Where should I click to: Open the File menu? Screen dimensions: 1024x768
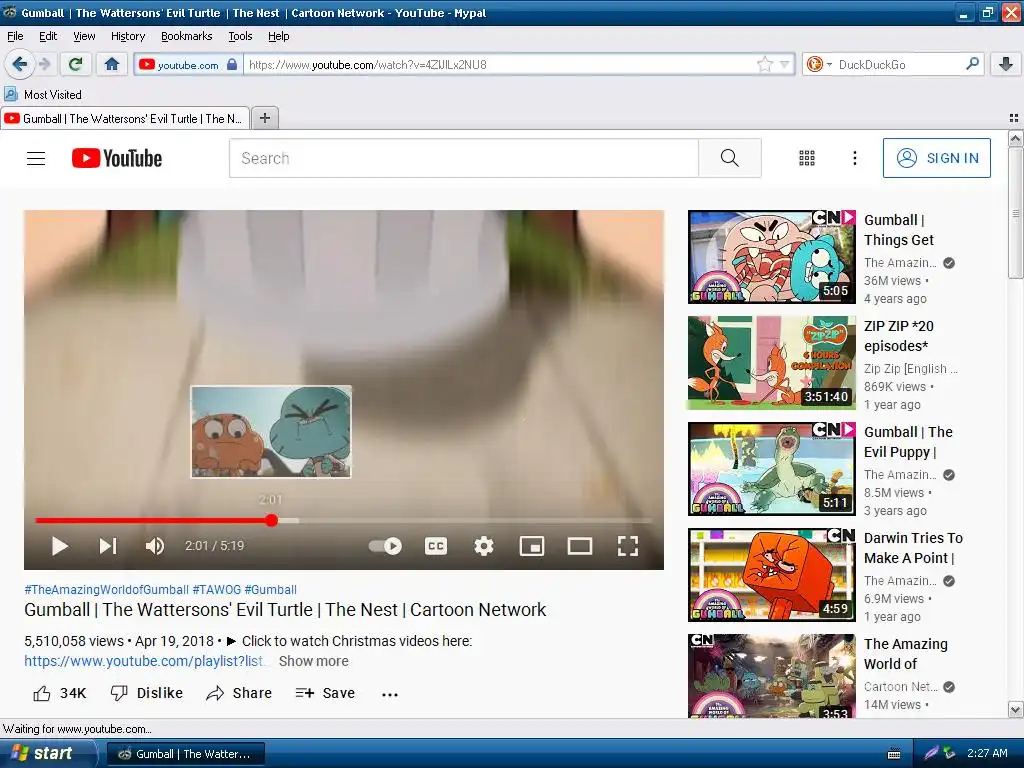click(x=15, y=36)
